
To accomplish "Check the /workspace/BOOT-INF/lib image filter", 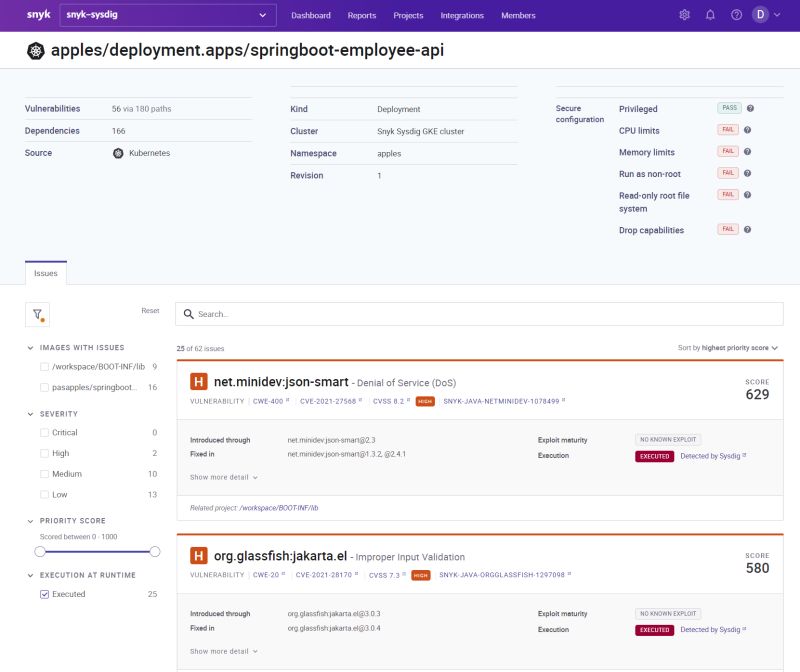I will point(44,367).
